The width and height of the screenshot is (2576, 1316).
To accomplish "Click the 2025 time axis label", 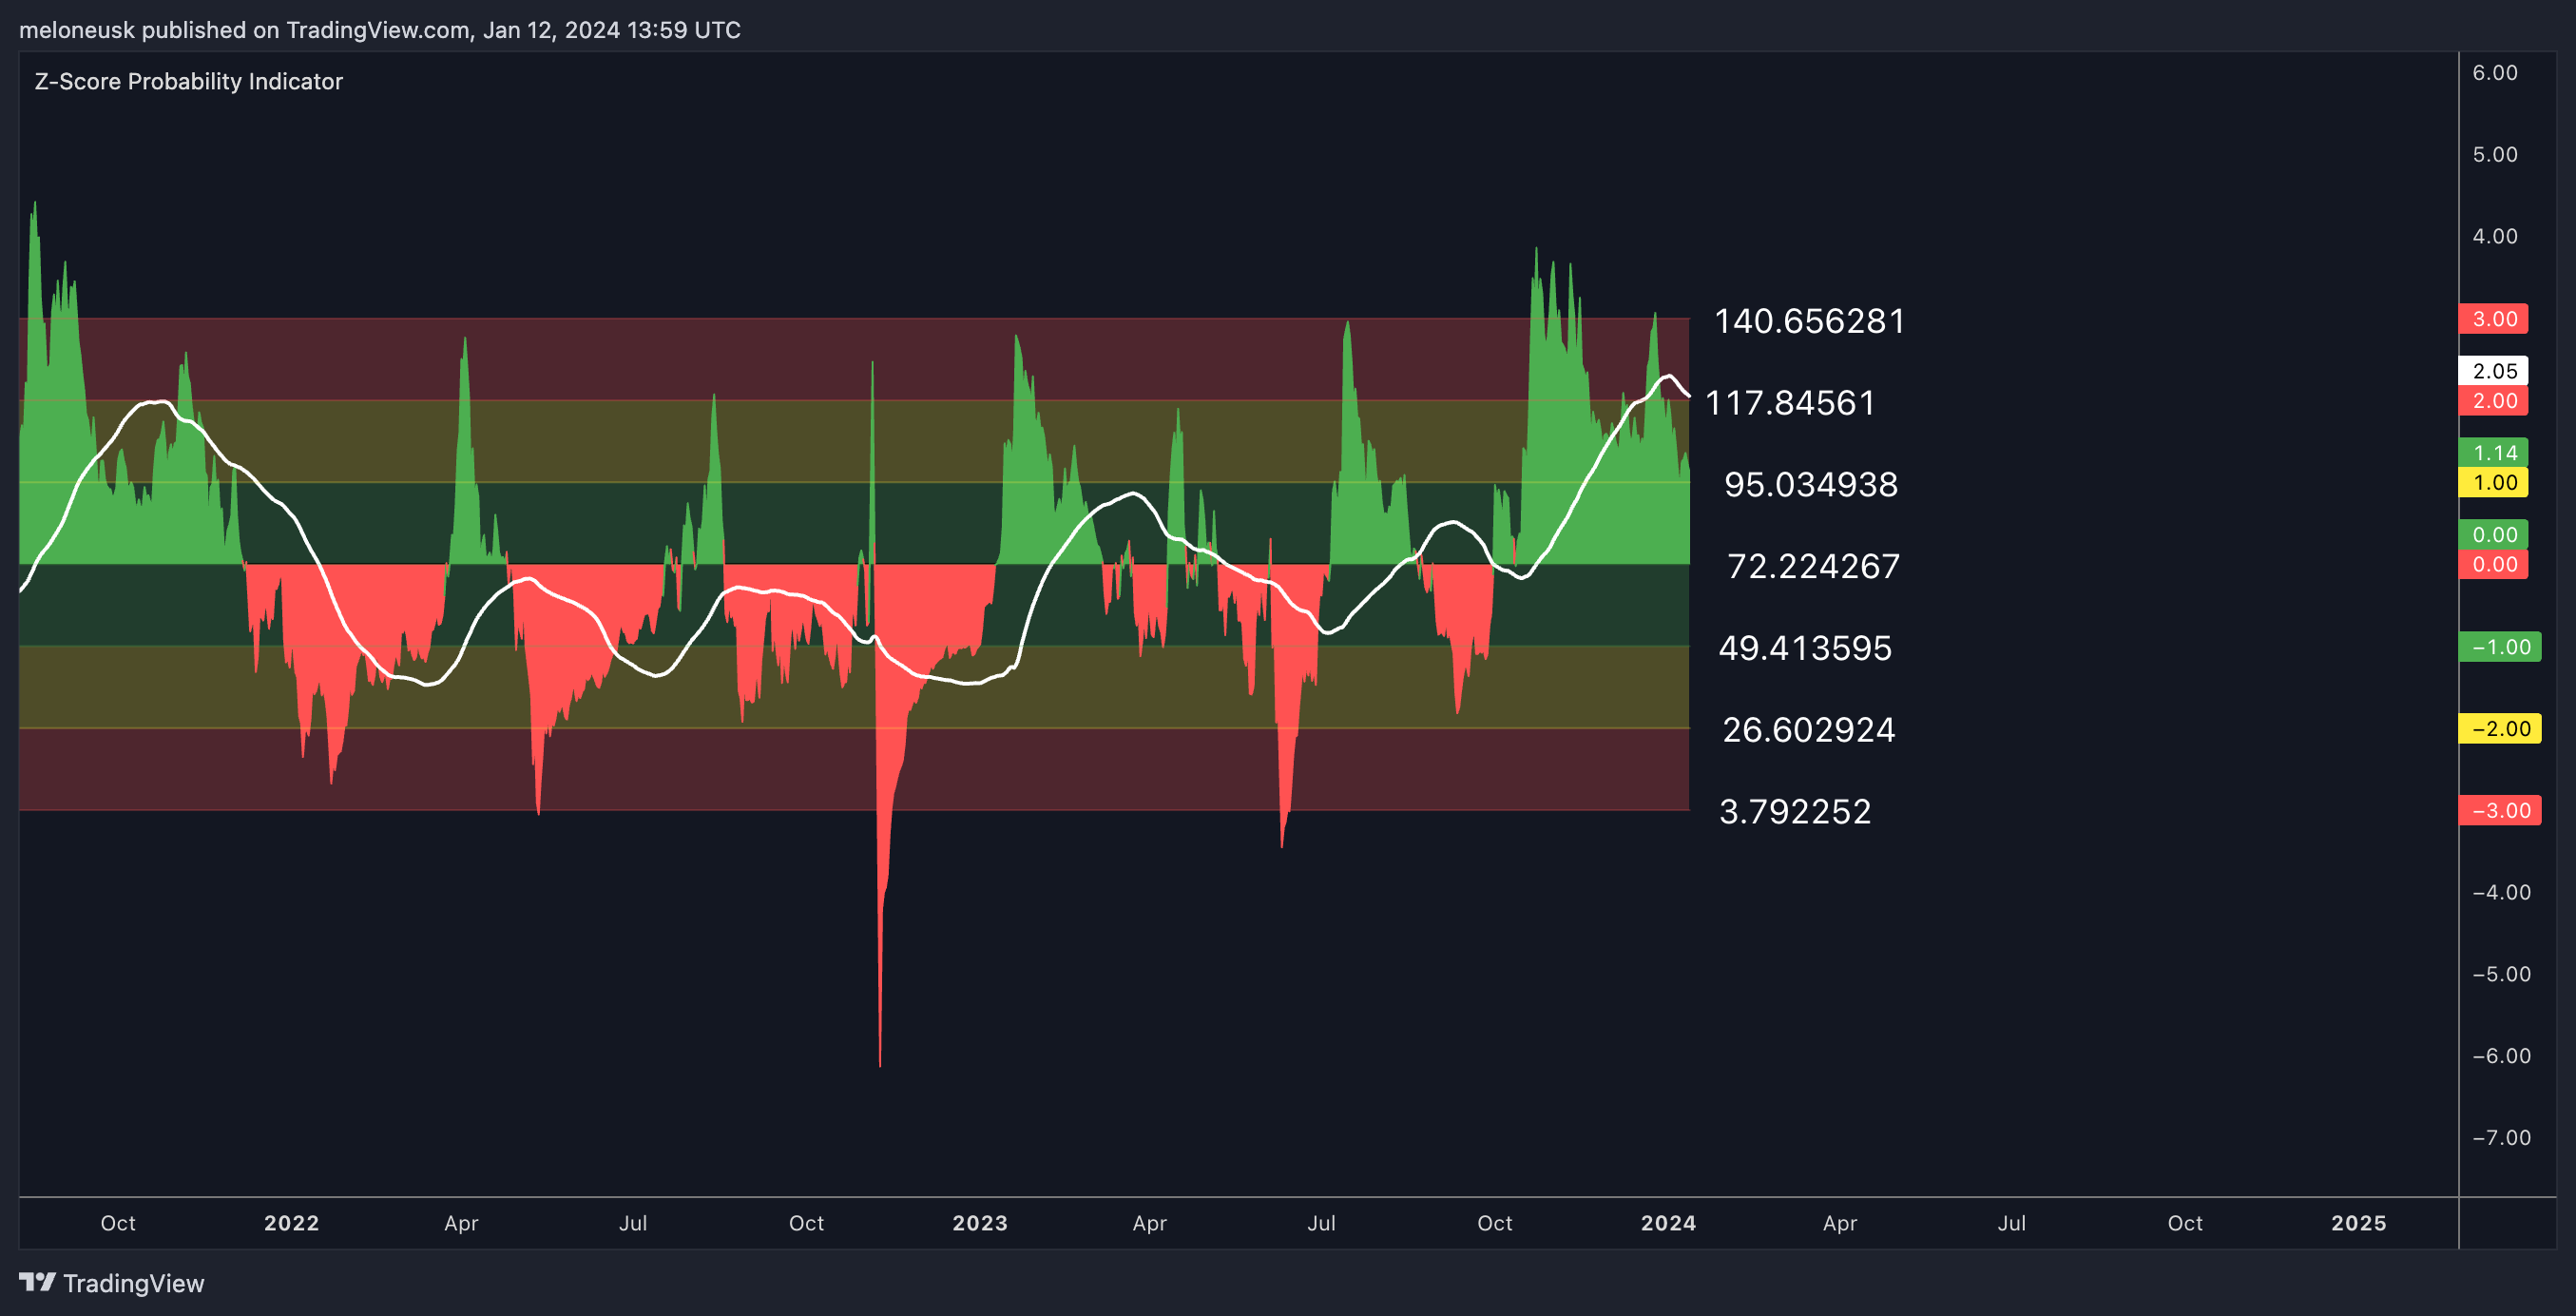I will tap(2358, 1224).
